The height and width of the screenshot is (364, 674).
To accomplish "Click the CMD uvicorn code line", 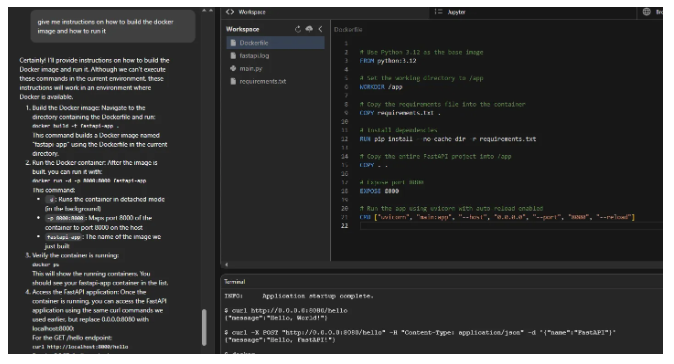I will (497, 217).
